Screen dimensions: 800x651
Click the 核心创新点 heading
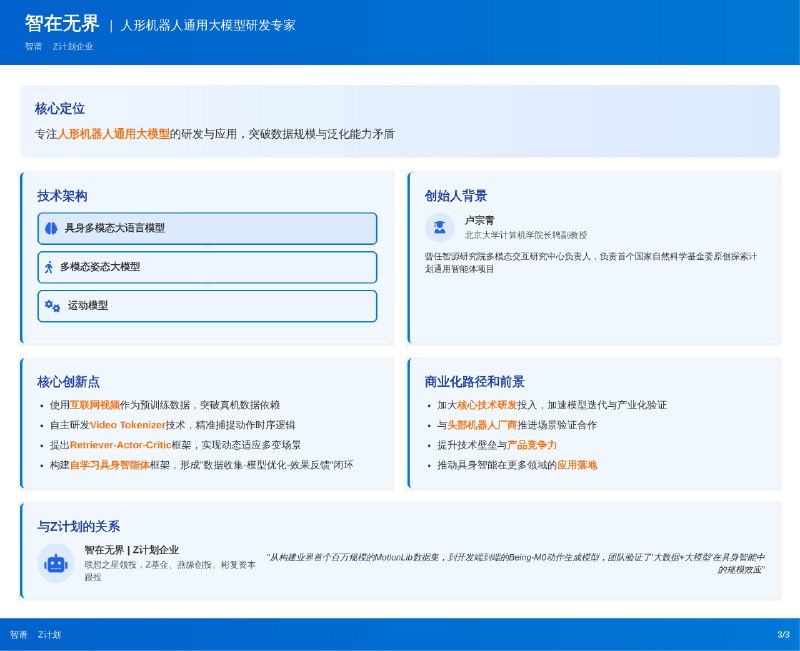tap(68, 382)
